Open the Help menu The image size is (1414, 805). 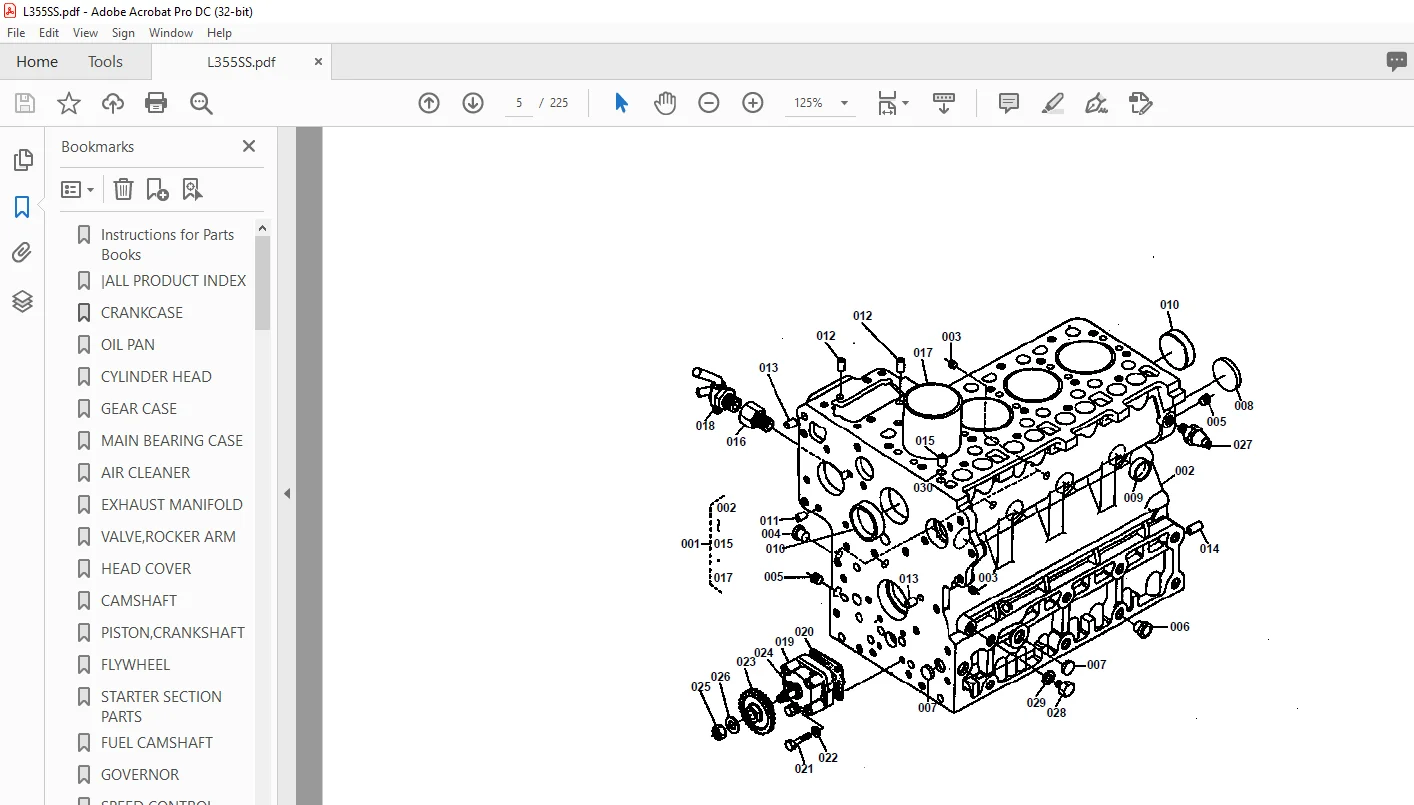click(220, 33)
